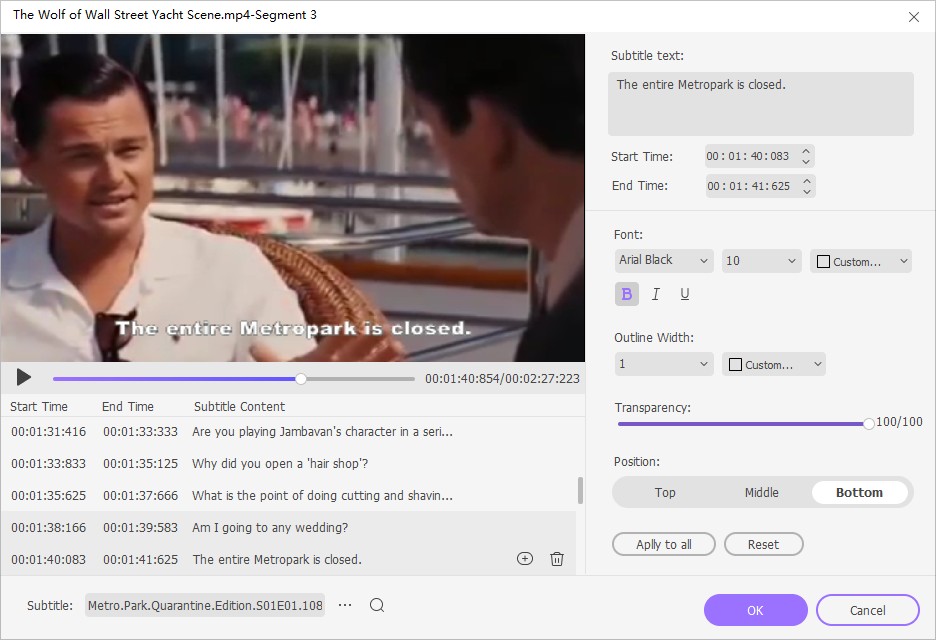Screen dimensions: 936x640
Task: Confirm changes with OK
Action: 755,610
